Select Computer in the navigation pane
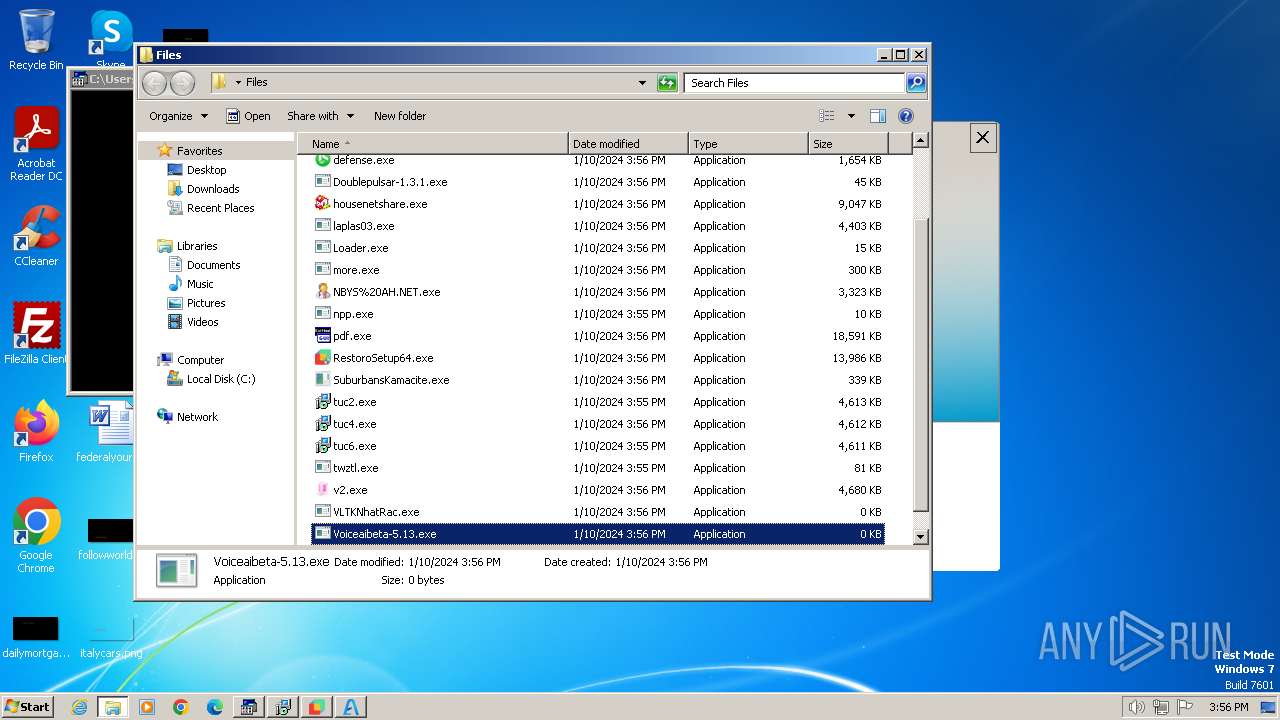Image resolution: width=1280 pixels, height=720 pixels. [200, 360]
